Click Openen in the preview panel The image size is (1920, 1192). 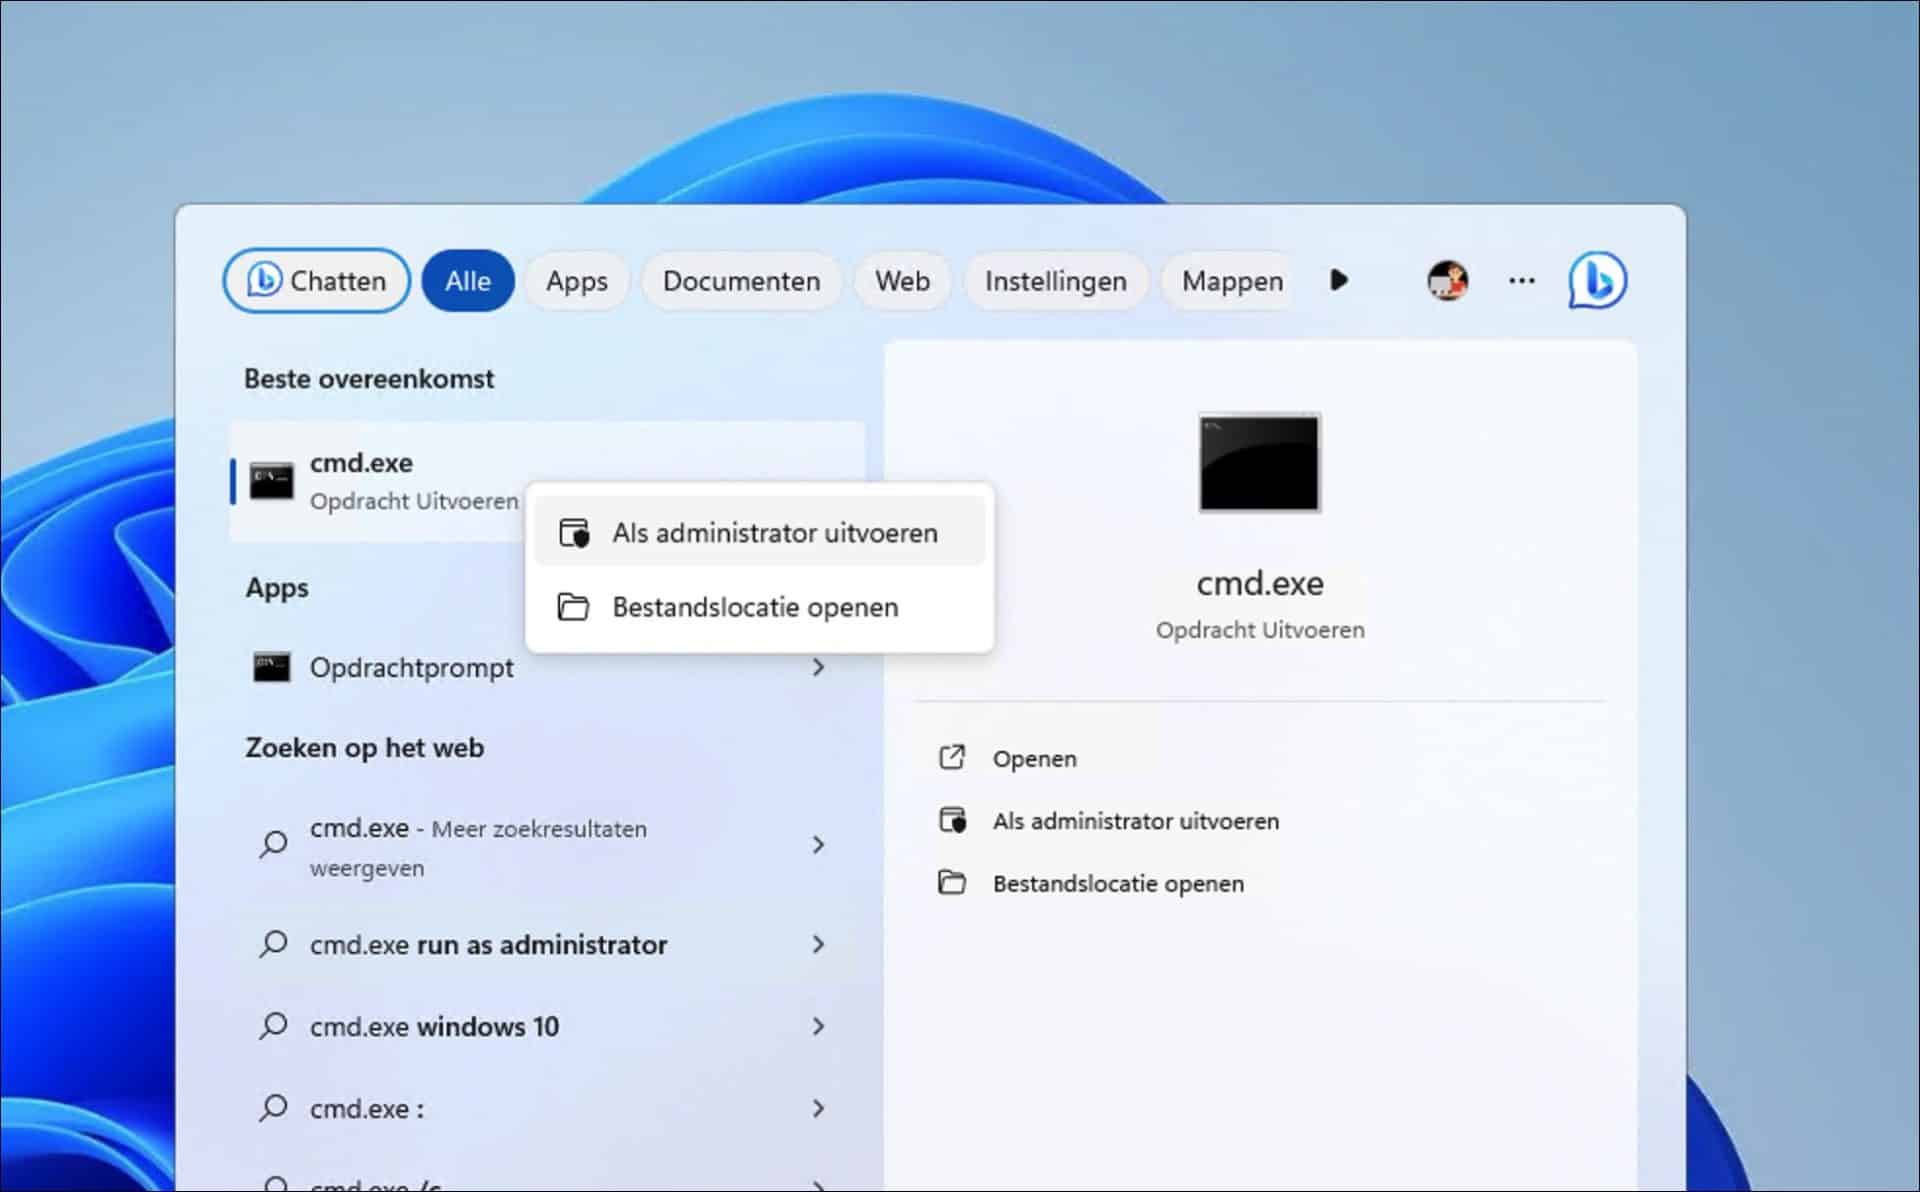pos(1035,757)
